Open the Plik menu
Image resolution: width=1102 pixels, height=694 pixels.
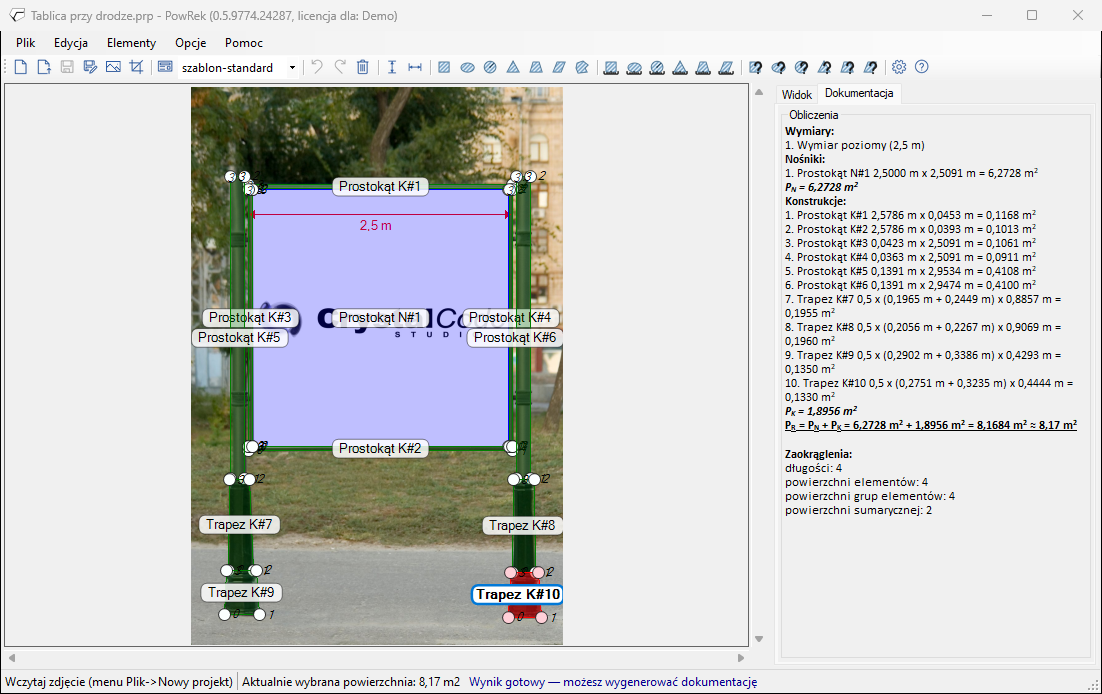pyautogui.click(x=26, y=43)
